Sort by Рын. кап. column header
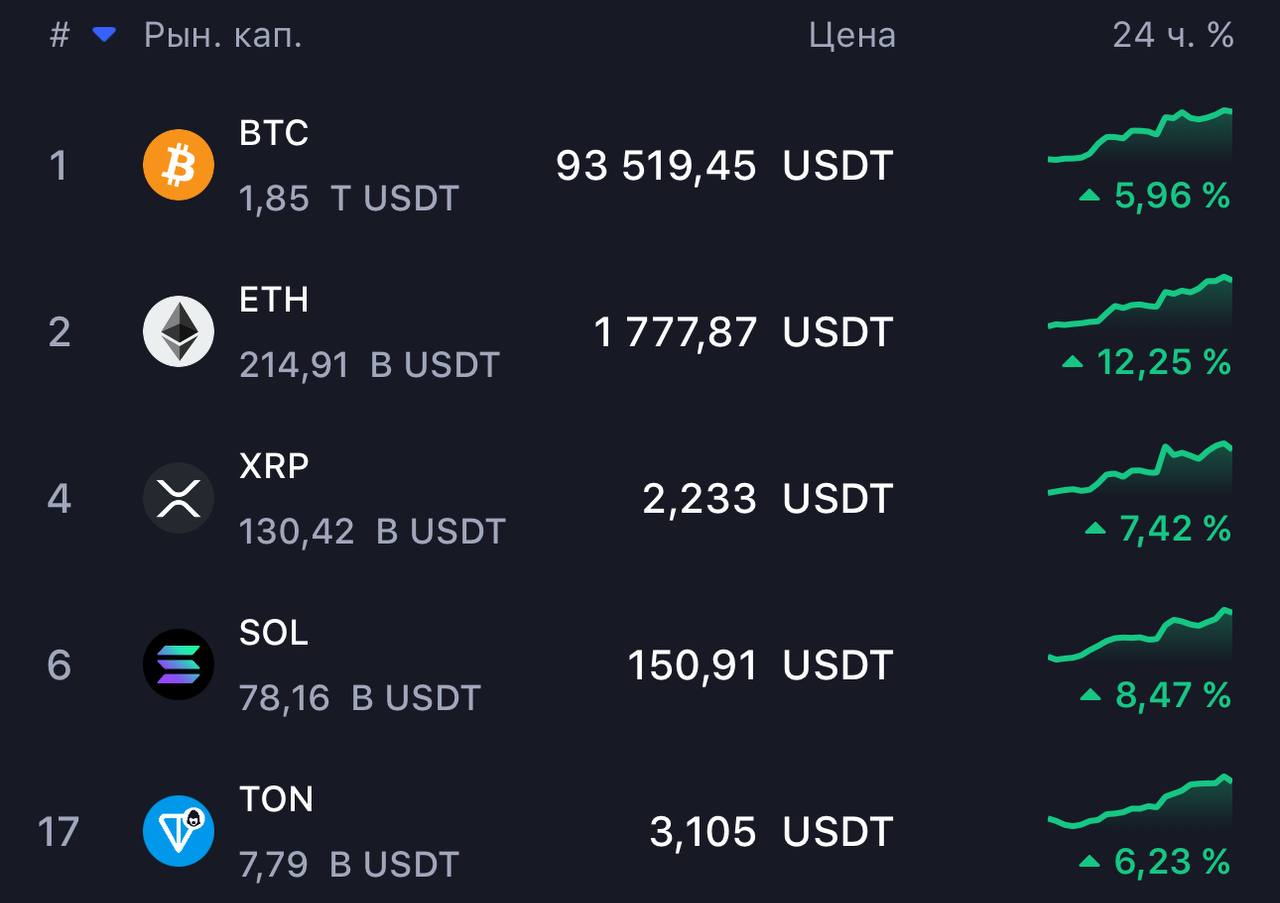The image size is (1280, 903). point(223,35)
